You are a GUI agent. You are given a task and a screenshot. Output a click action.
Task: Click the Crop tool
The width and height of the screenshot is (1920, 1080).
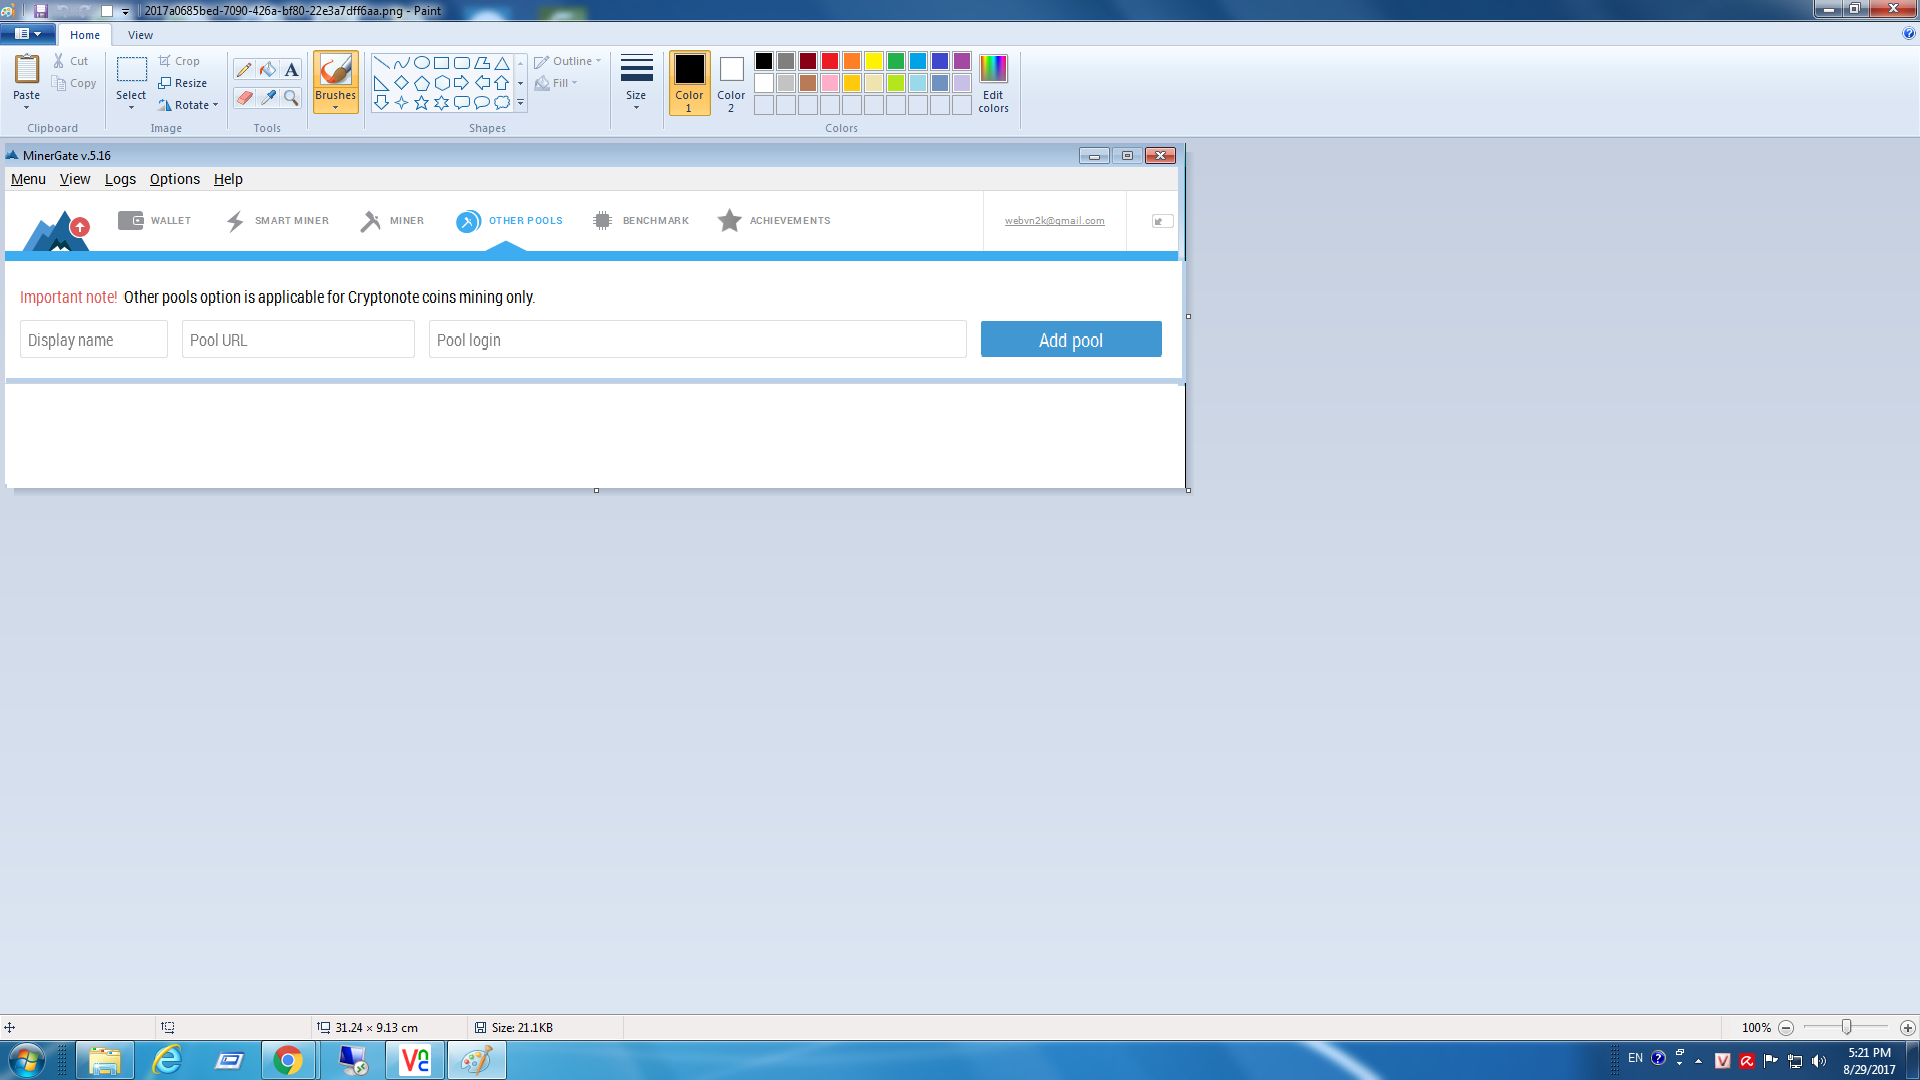tap(179, 61)
